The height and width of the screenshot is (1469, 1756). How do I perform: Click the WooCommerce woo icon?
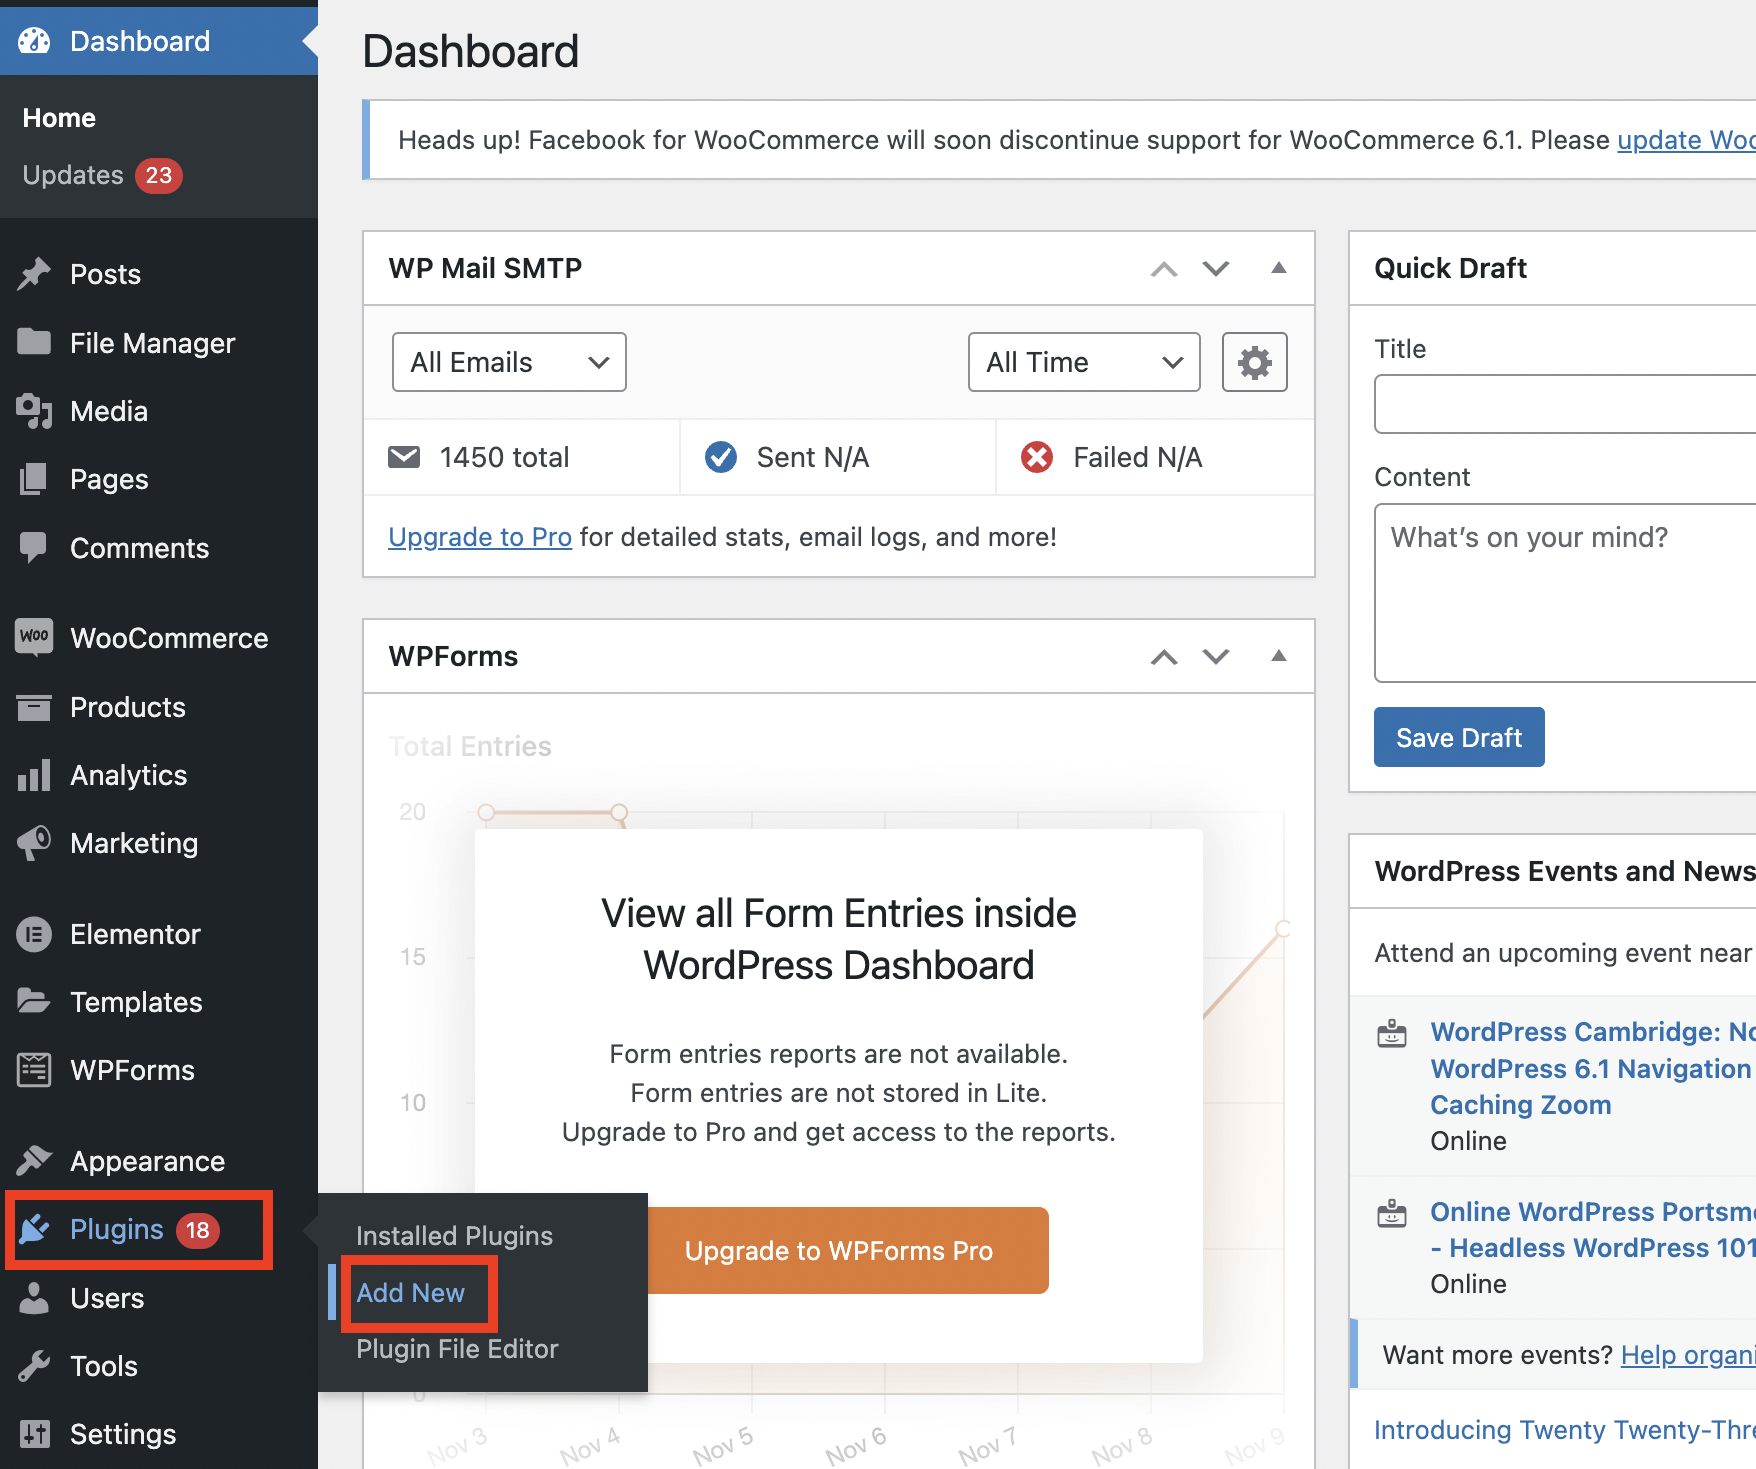(34, 637)
